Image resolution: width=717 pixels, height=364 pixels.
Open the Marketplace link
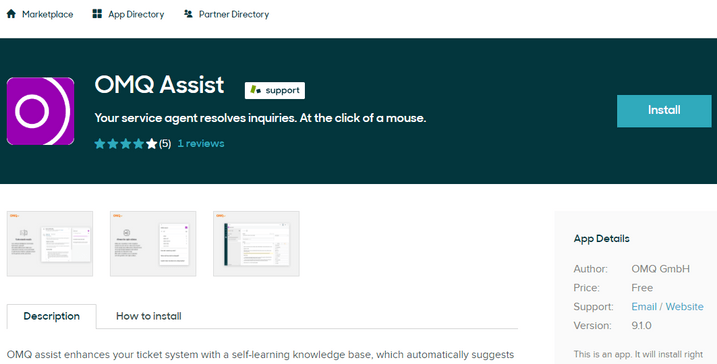pos(48,14)
